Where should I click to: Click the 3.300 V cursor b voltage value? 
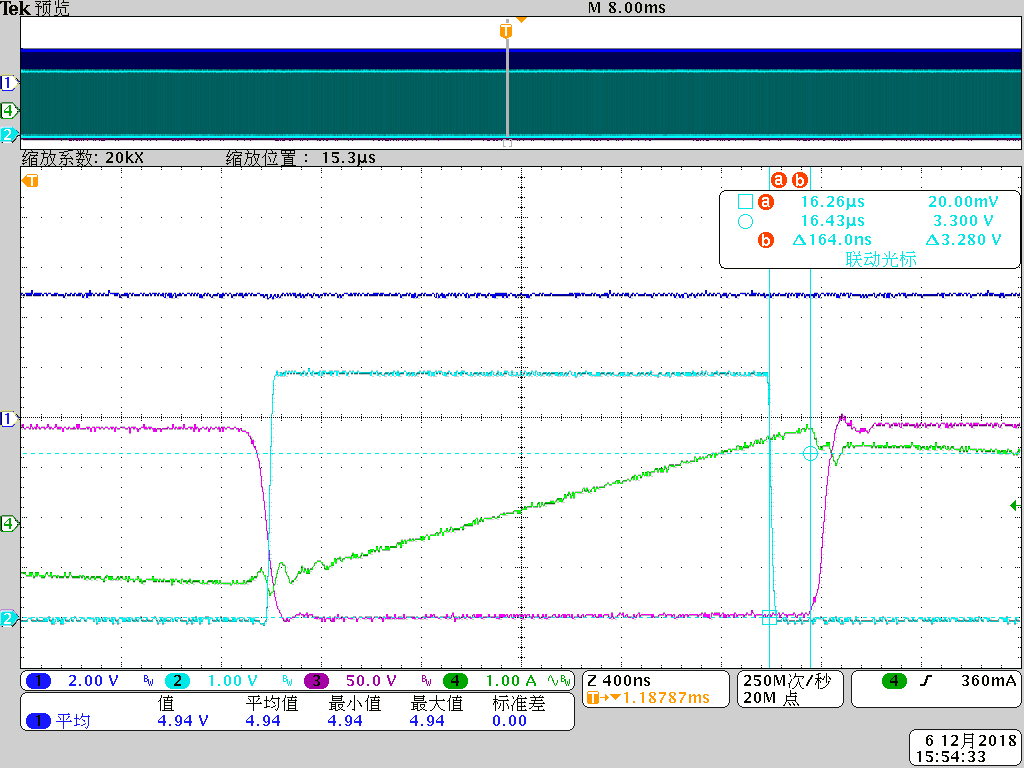click(x=963, y=221)
